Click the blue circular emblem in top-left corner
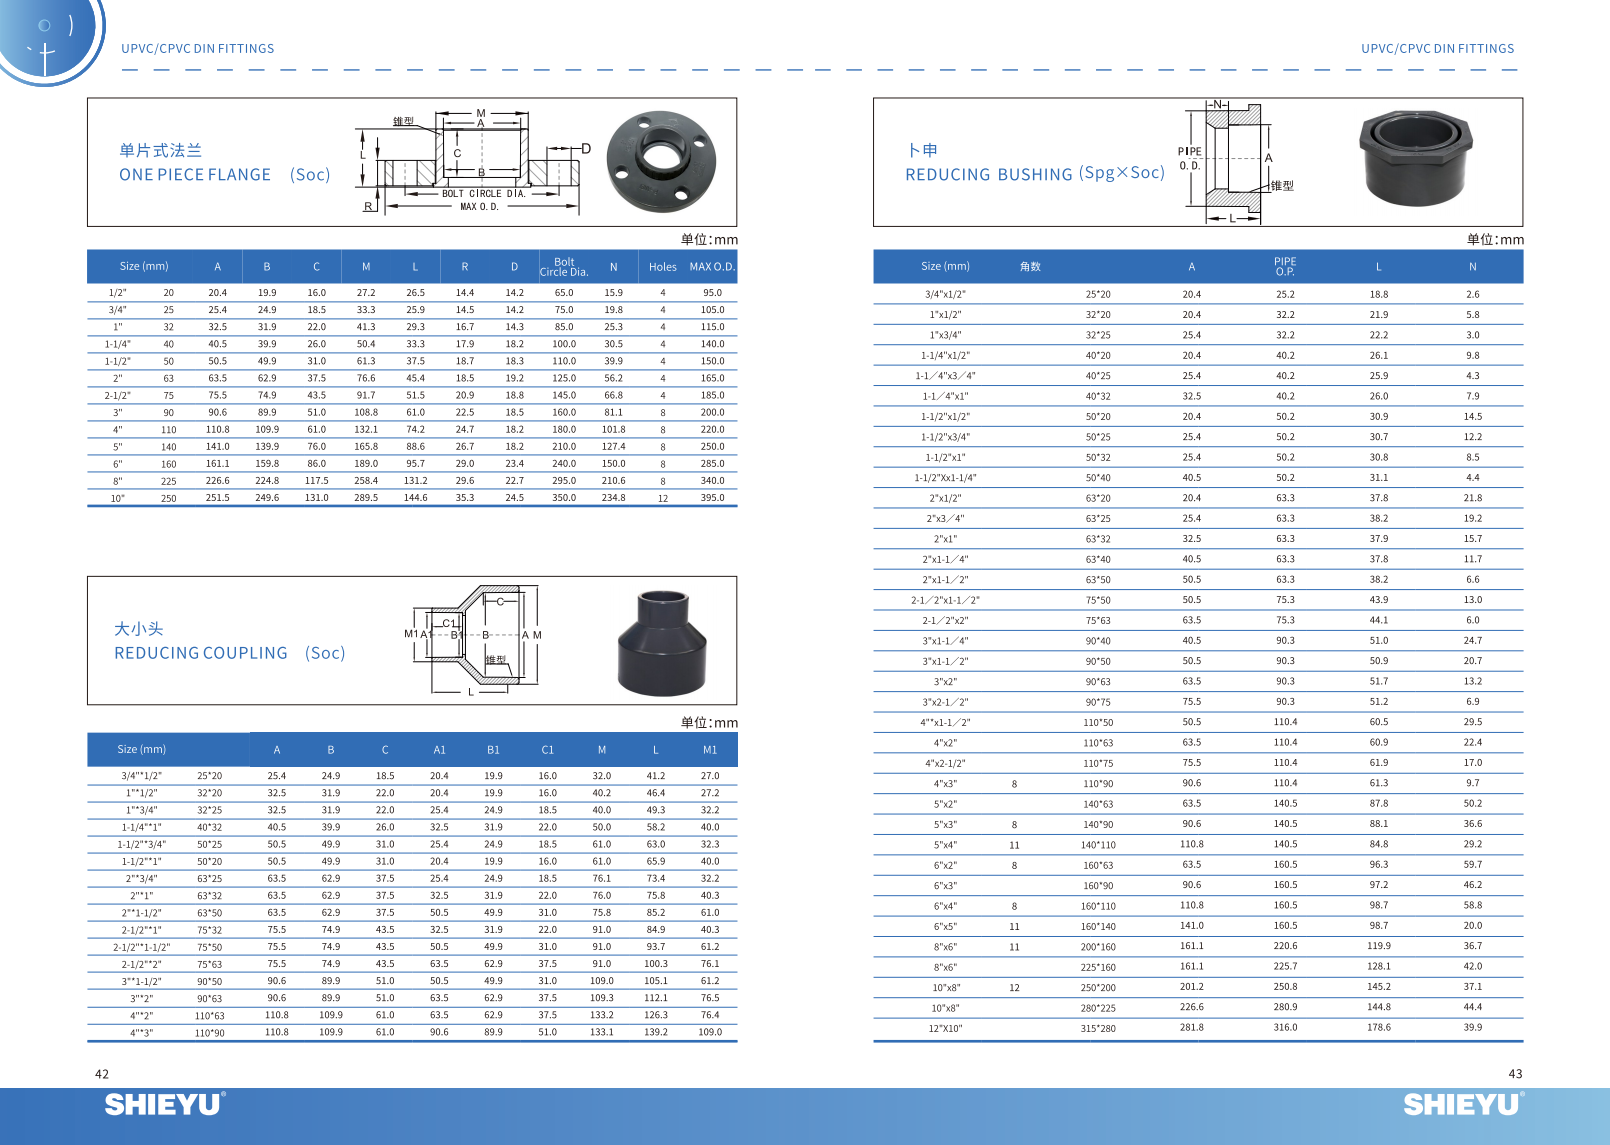Screen dimensions: 1610x1145 tap(48, 40)
